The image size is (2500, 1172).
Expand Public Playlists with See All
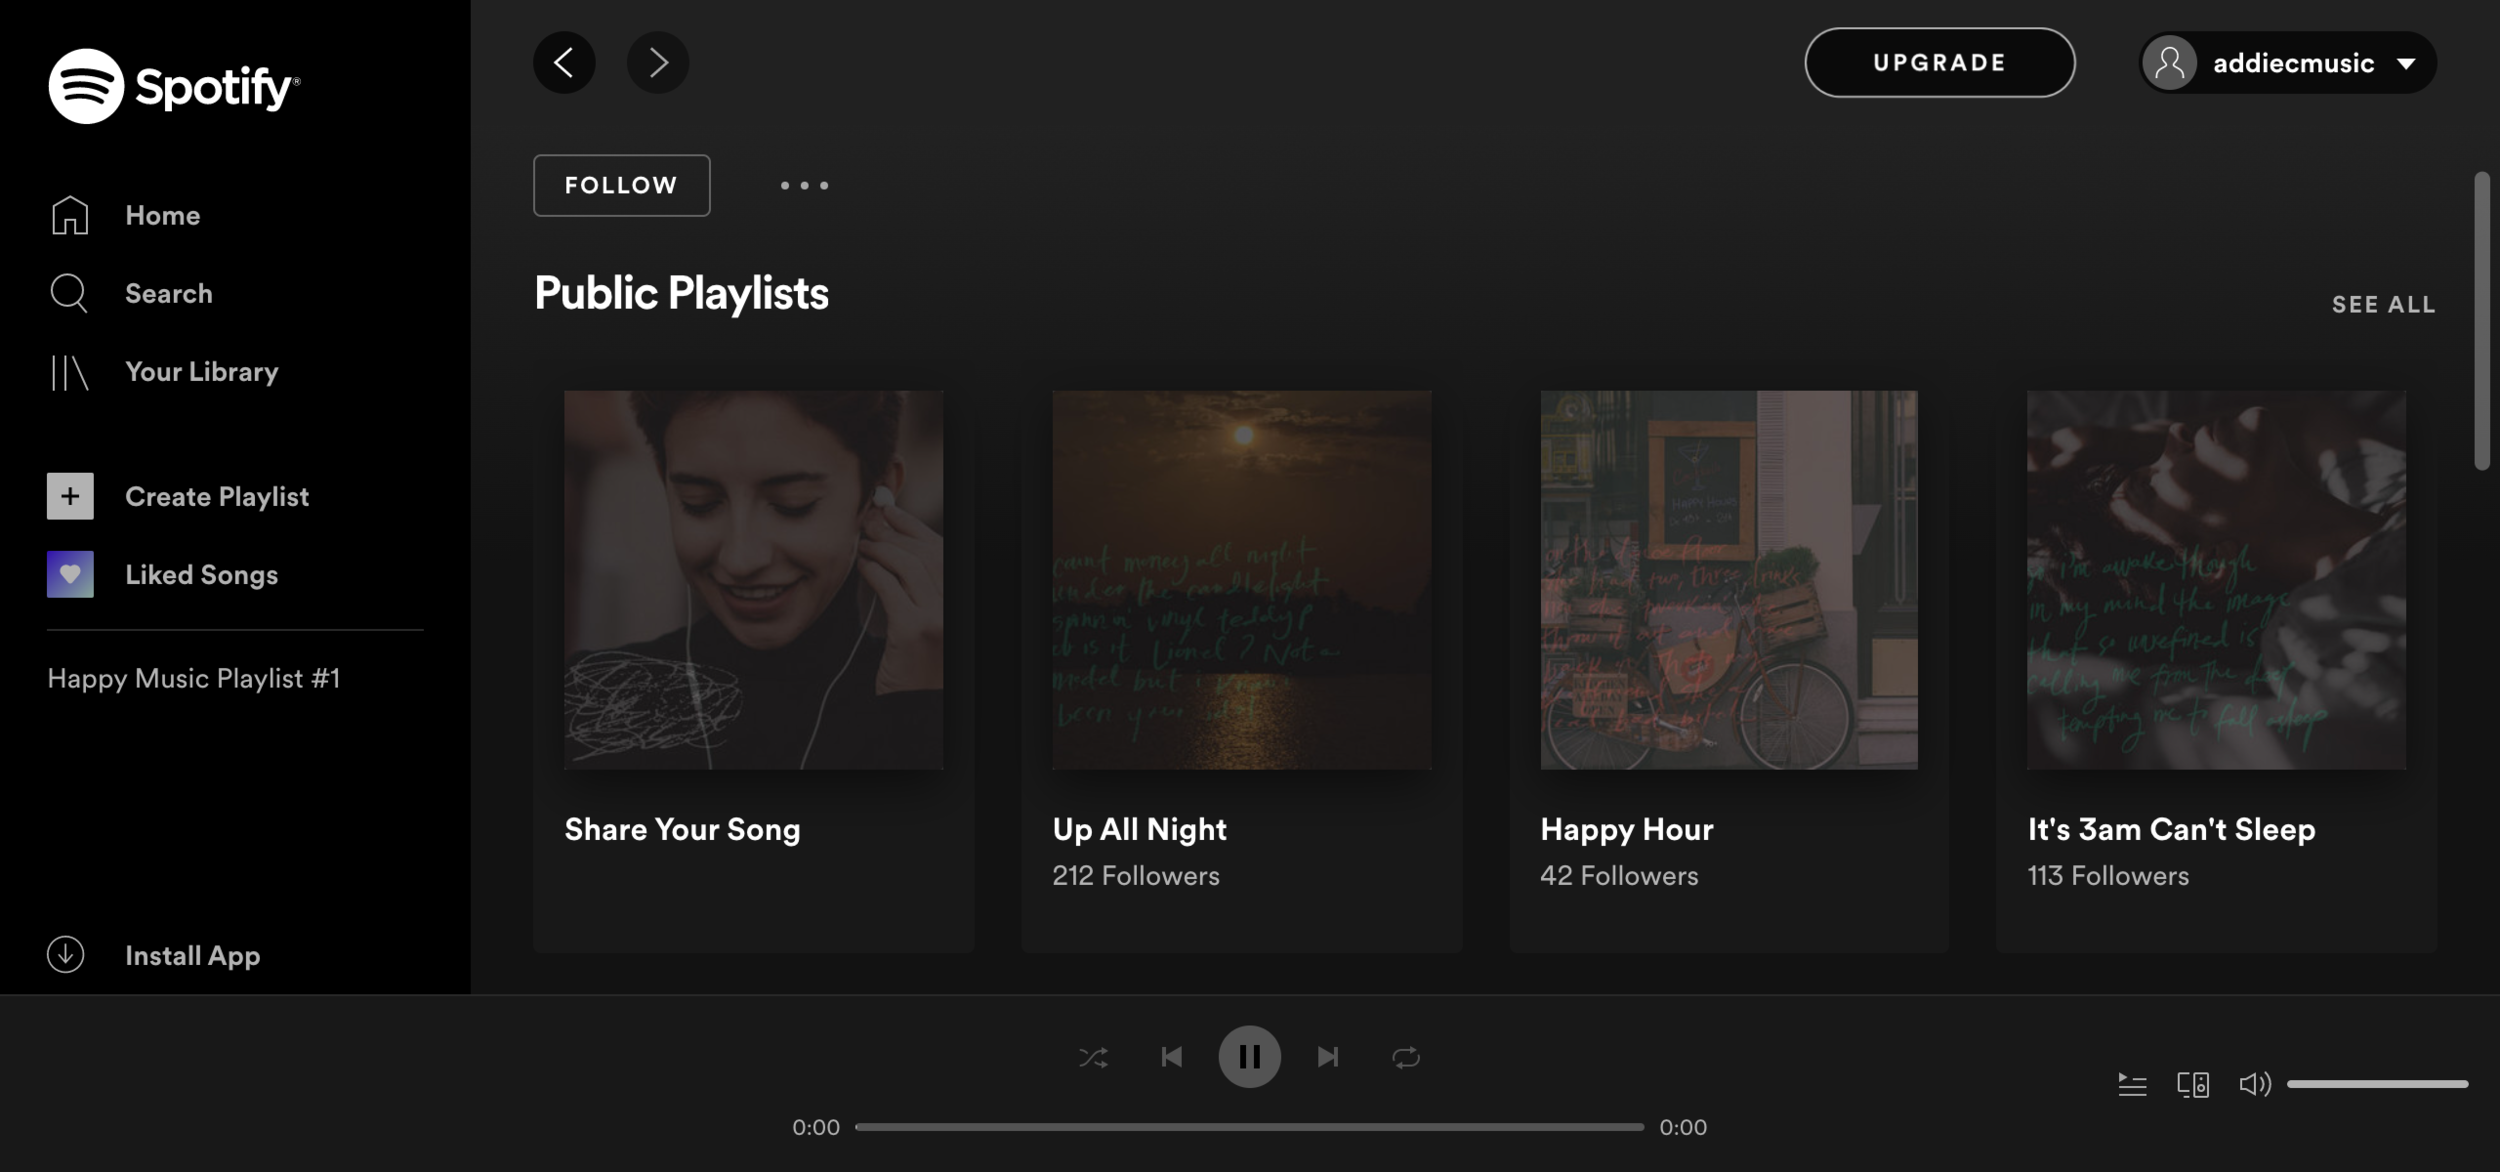click(2383, 305)
